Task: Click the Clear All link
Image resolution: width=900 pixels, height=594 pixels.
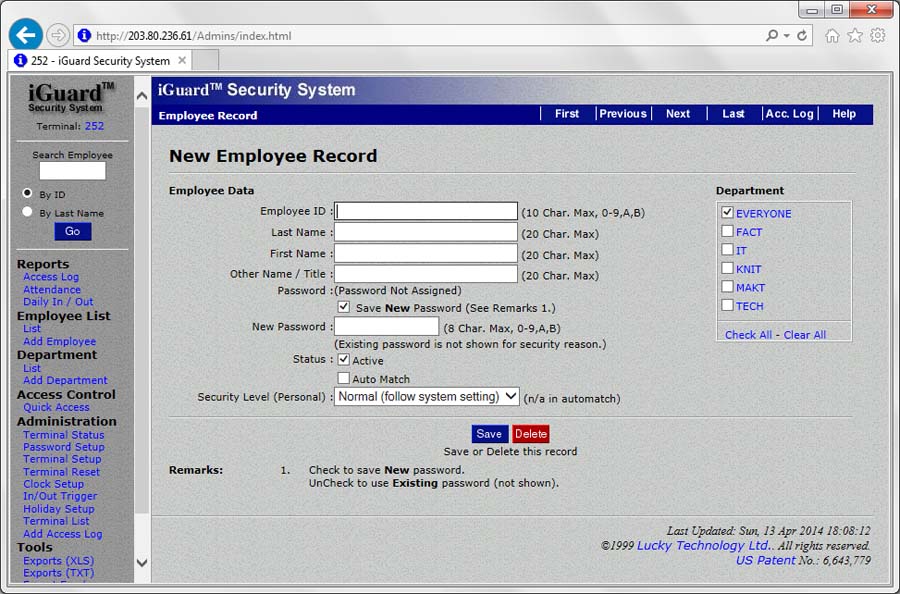Action: [805, 335]
